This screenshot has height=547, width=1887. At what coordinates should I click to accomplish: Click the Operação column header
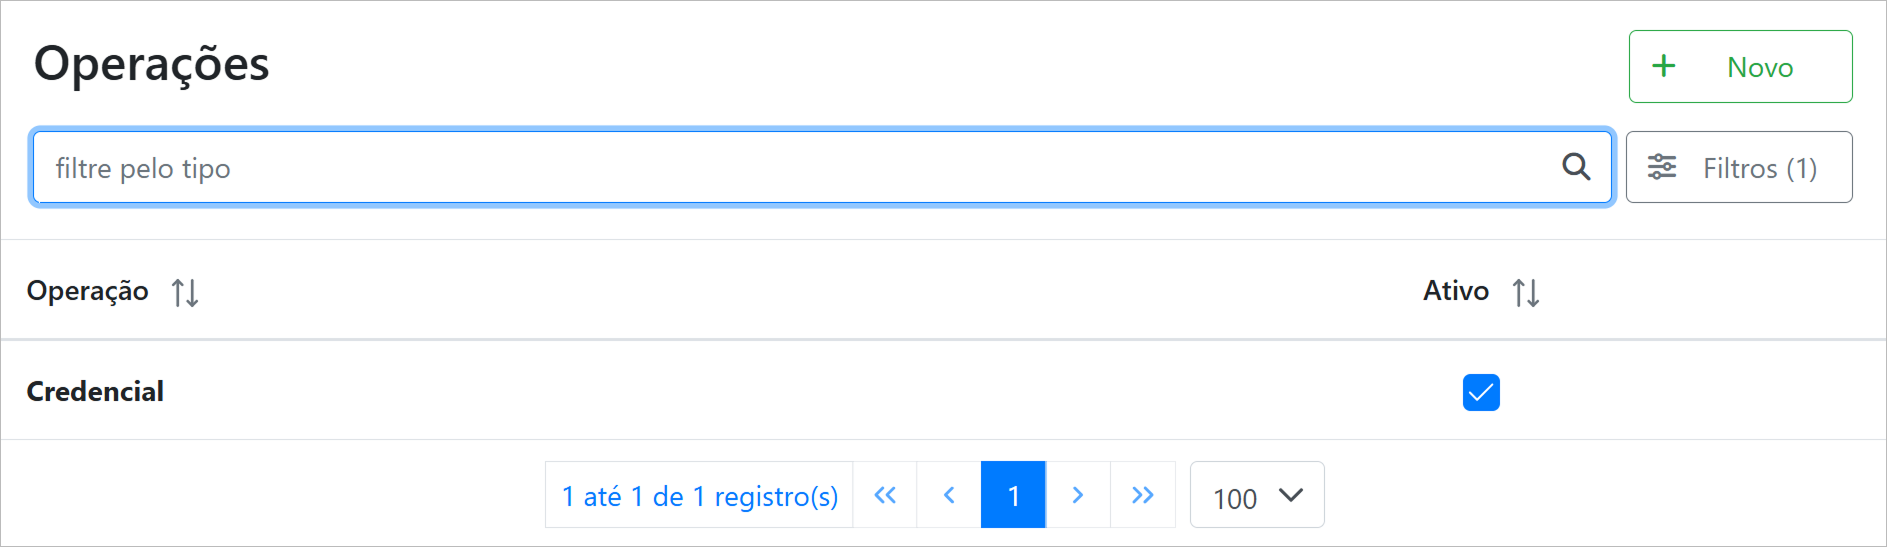click(88, 291)
